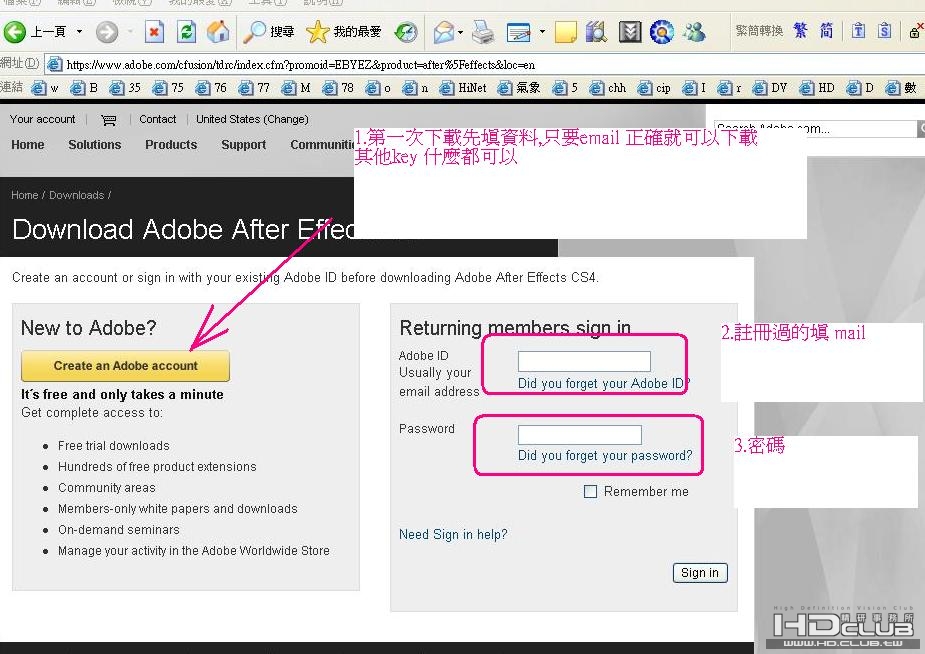Click the 'Returning members sign in' heading
Image resolution: width=925 pixels, height=654 pixels.
coord(515,328)
